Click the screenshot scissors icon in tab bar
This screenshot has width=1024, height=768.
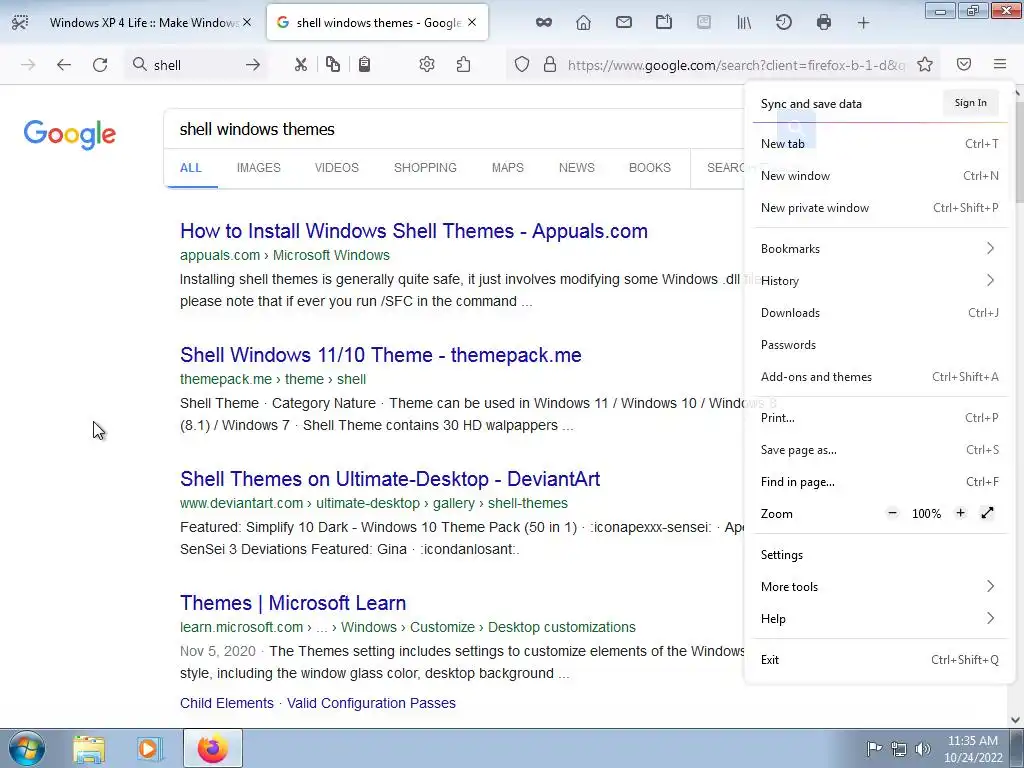point(20,23)
